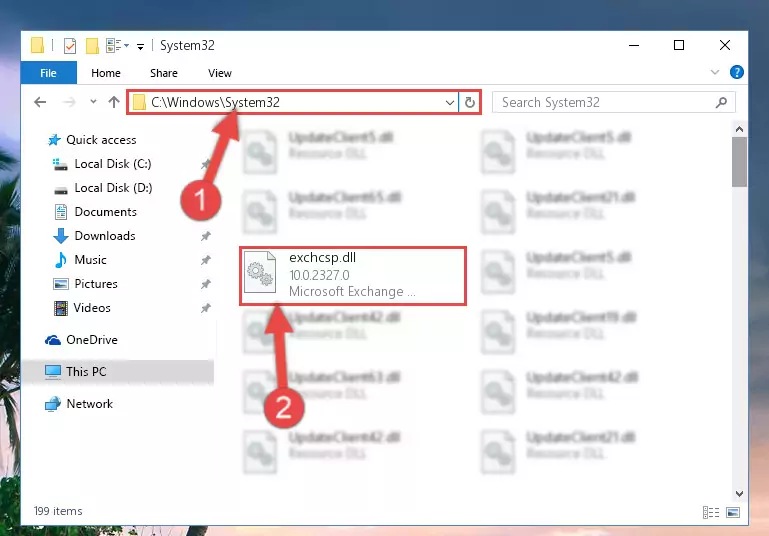The height and width of the screenshot is (536, 769).
Task: Select This PC in the navigation pane
Action: click(118, 372)
